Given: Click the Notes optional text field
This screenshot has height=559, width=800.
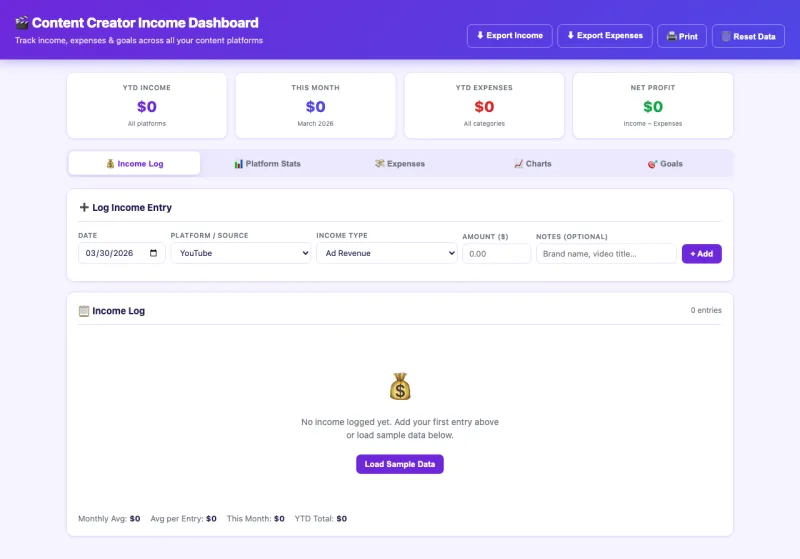Looking at the screenshot, I should point(606,254).
